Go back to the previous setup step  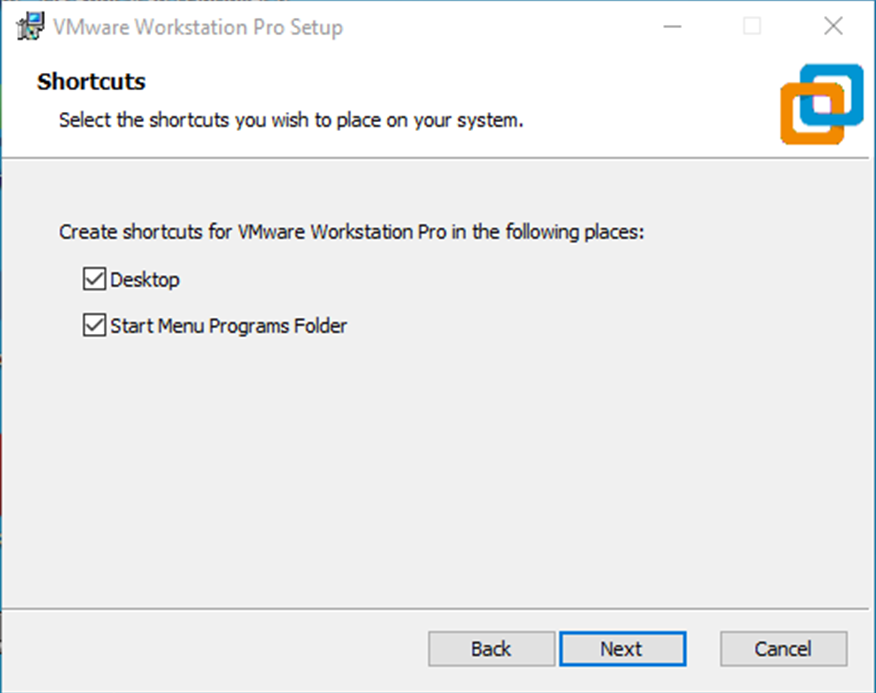[x=491, y=649]
